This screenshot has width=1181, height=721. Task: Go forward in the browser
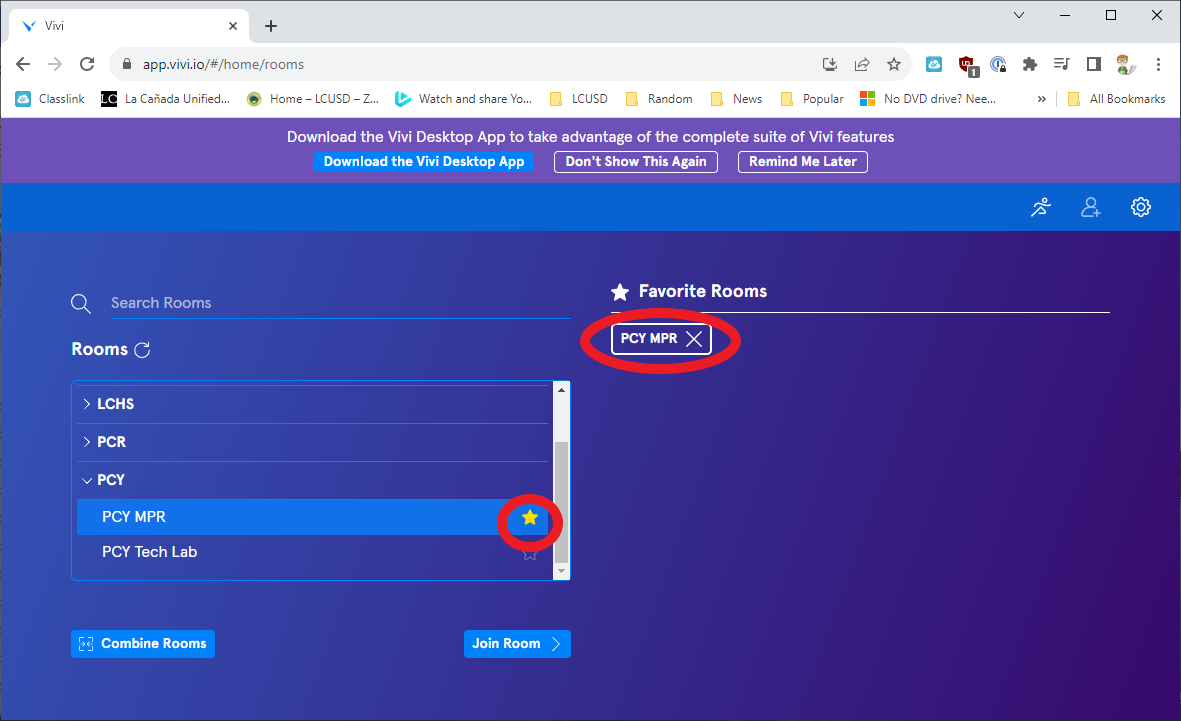(55, 64)
